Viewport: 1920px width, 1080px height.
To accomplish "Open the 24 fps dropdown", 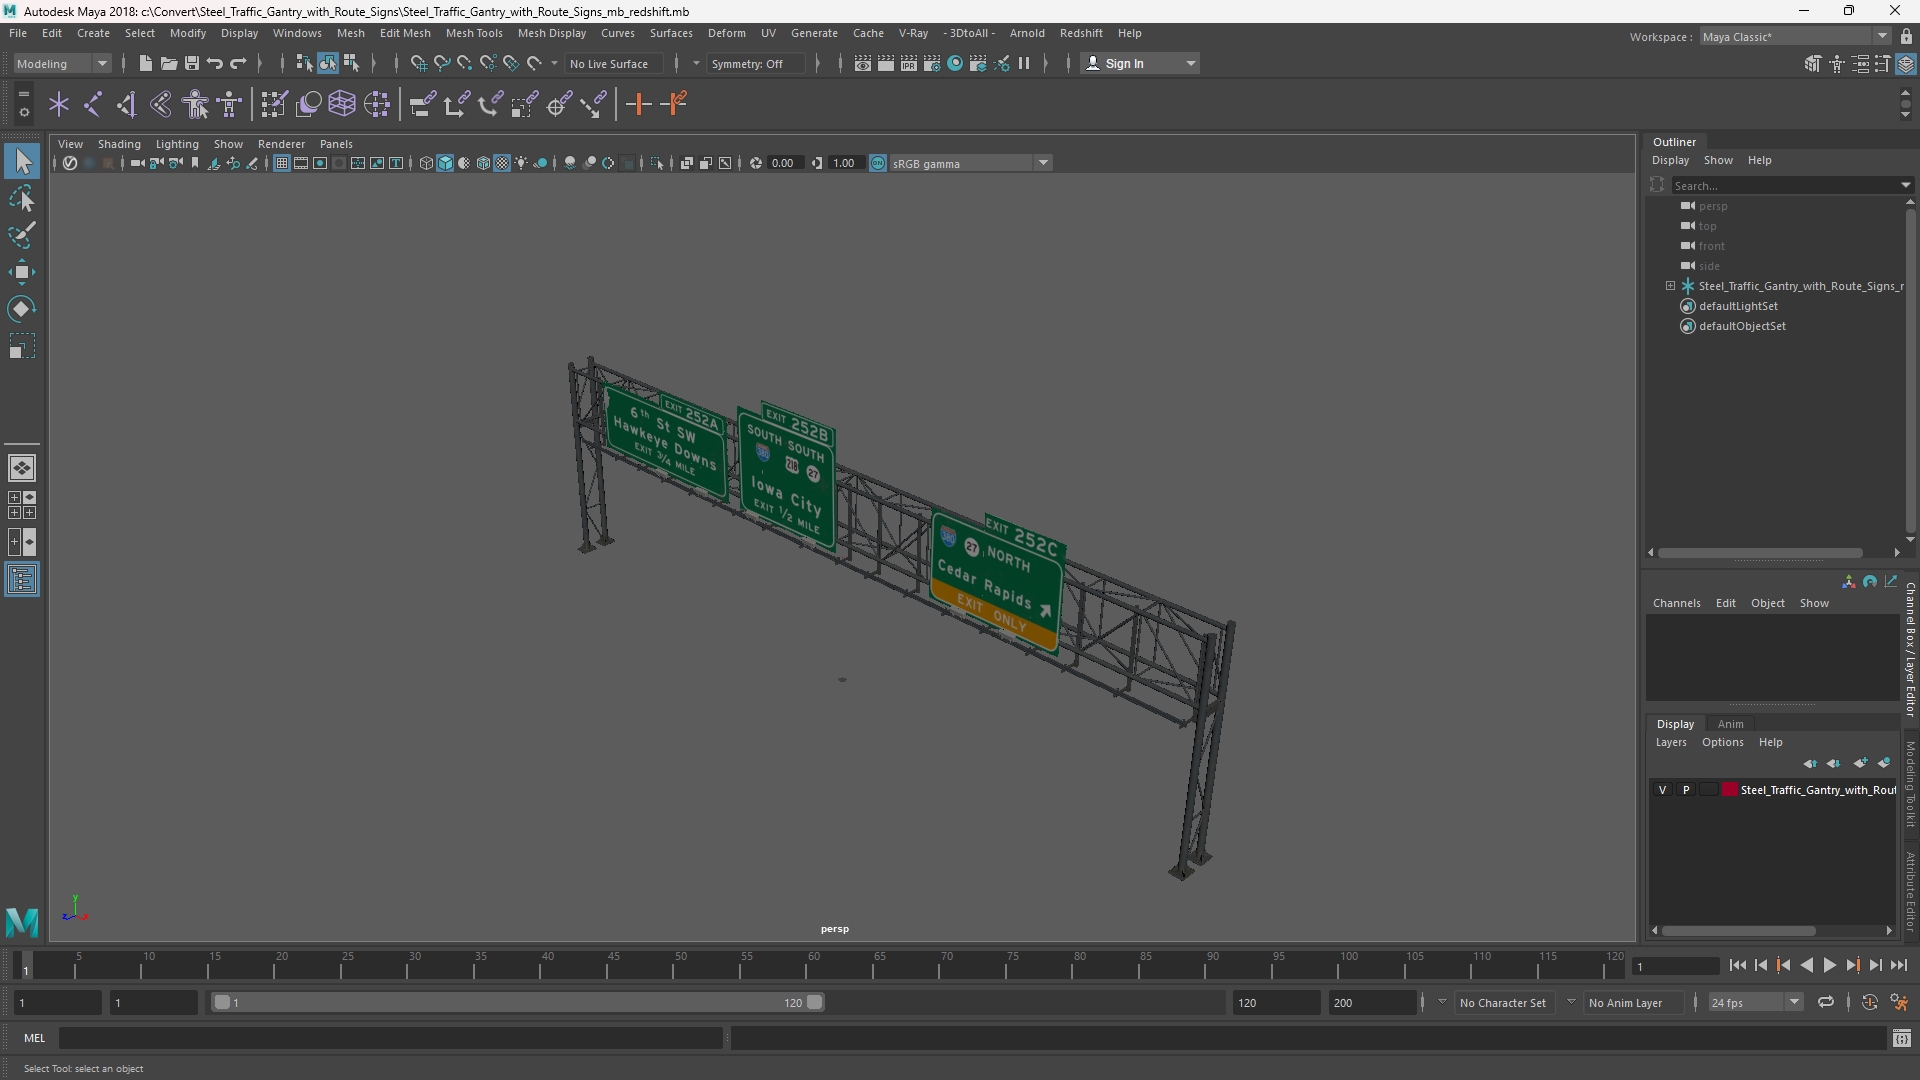I will [1754, 1002].
